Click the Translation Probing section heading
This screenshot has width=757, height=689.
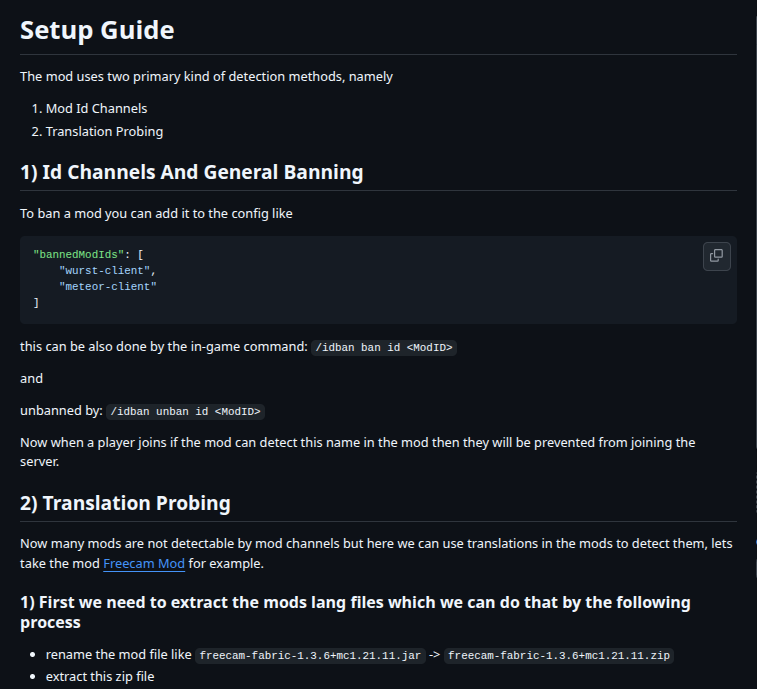[126, 503]
